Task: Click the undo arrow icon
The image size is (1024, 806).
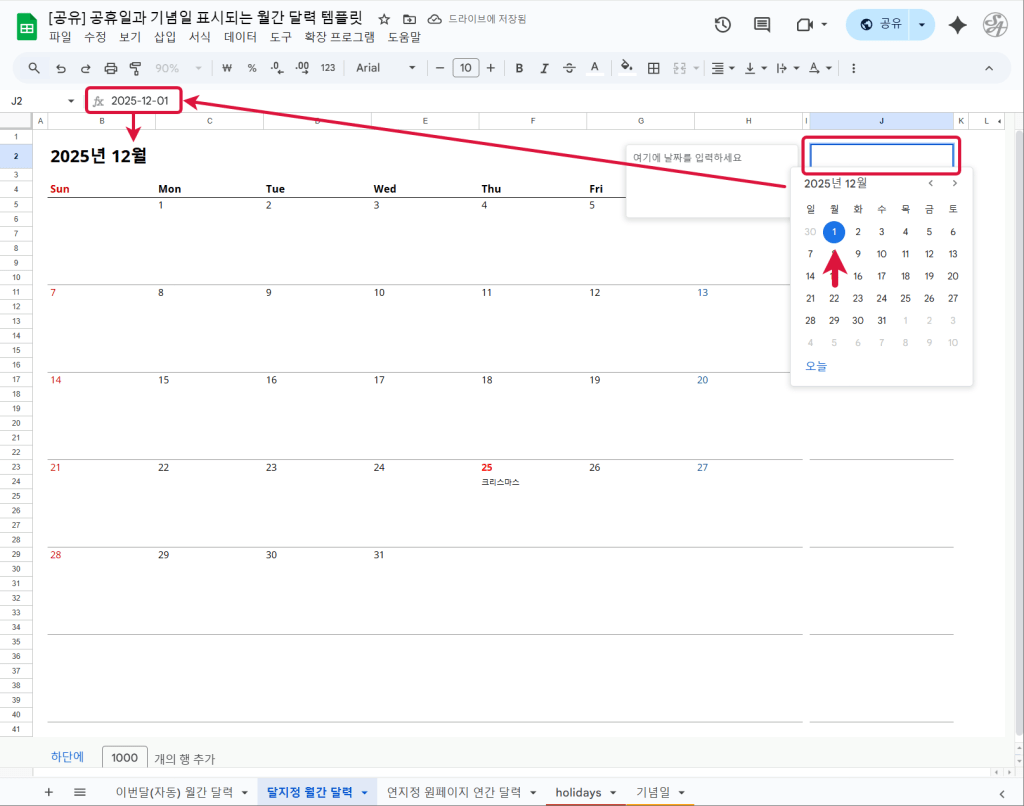Action: coord(61,68)
